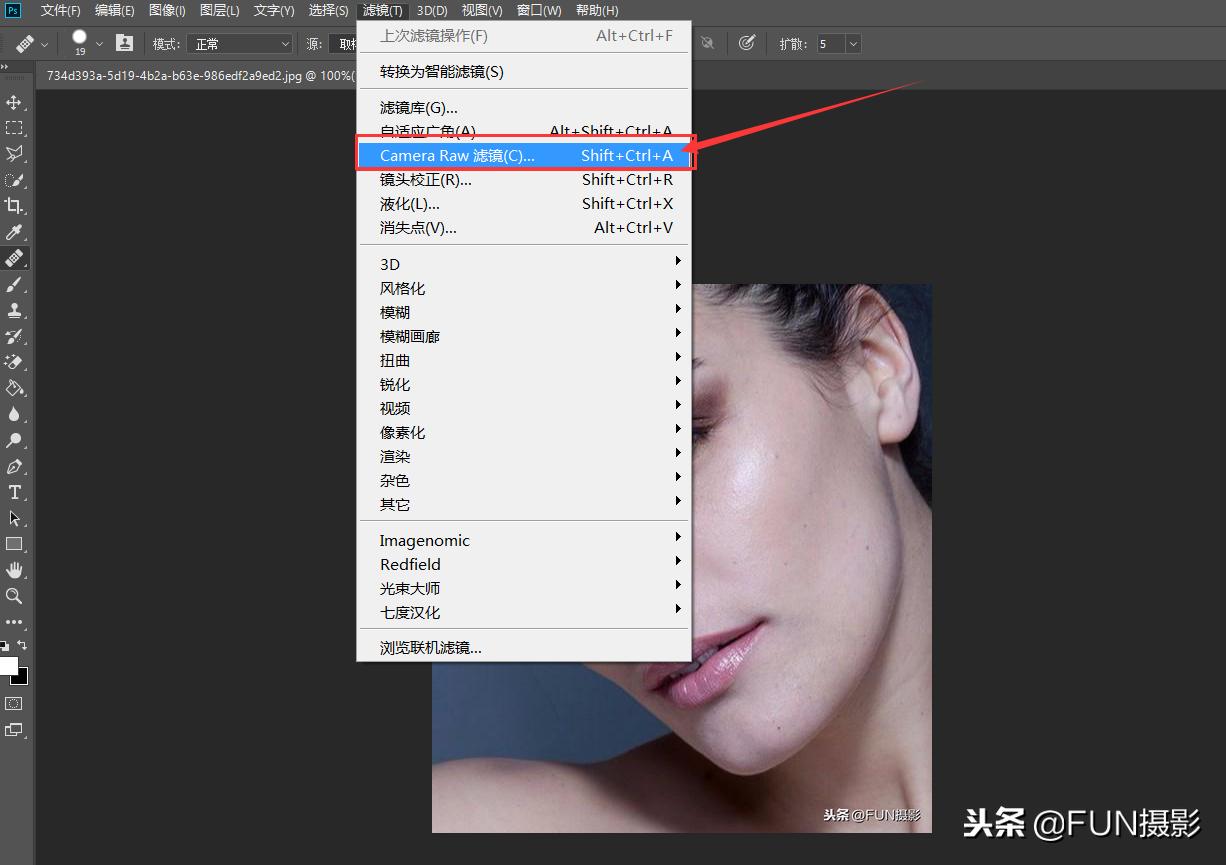Pick the Crop tool
The height and width of the screenshot is (865, 1226).
coord(14,206)
